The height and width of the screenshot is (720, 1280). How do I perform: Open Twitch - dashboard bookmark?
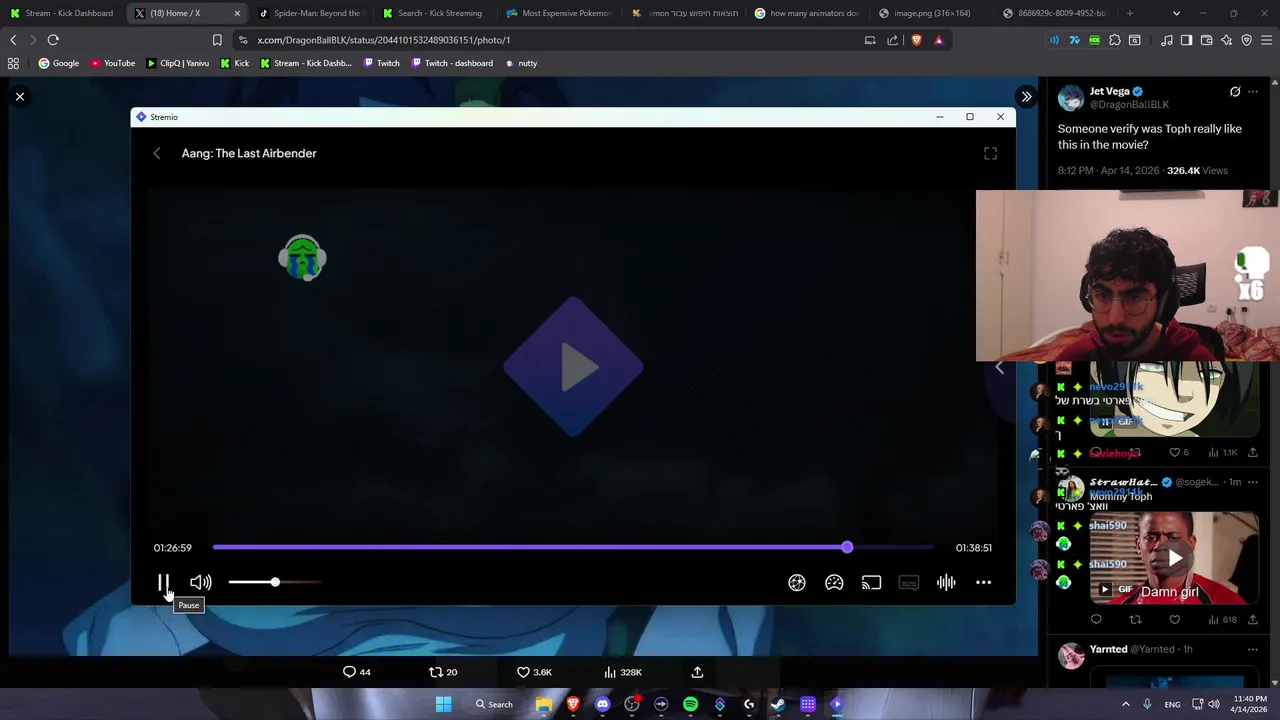pos(450,63)
